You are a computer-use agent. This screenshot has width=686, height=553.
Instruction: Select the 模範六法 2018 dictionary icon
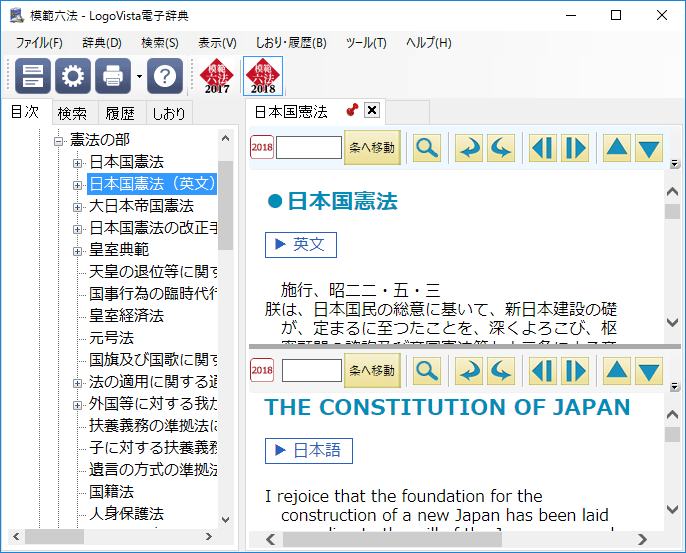263,76
